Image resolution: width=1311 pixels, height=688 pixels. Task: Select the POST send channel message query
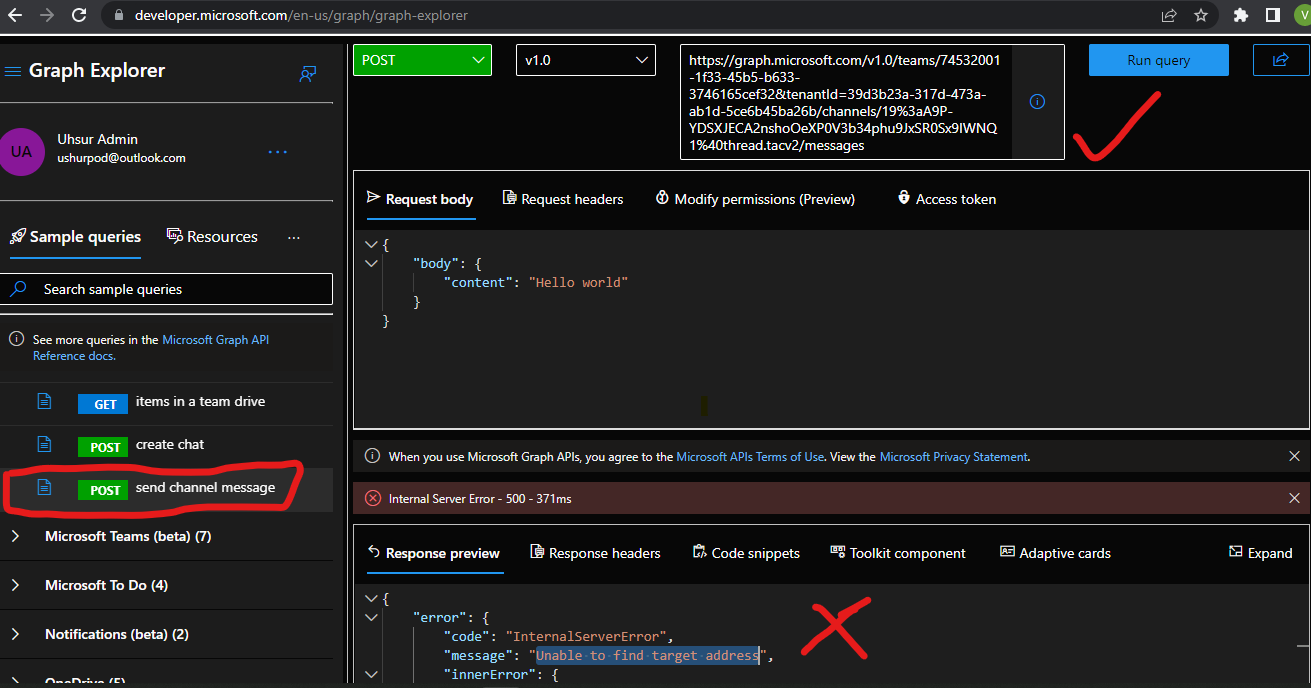(x=166, y=488)
